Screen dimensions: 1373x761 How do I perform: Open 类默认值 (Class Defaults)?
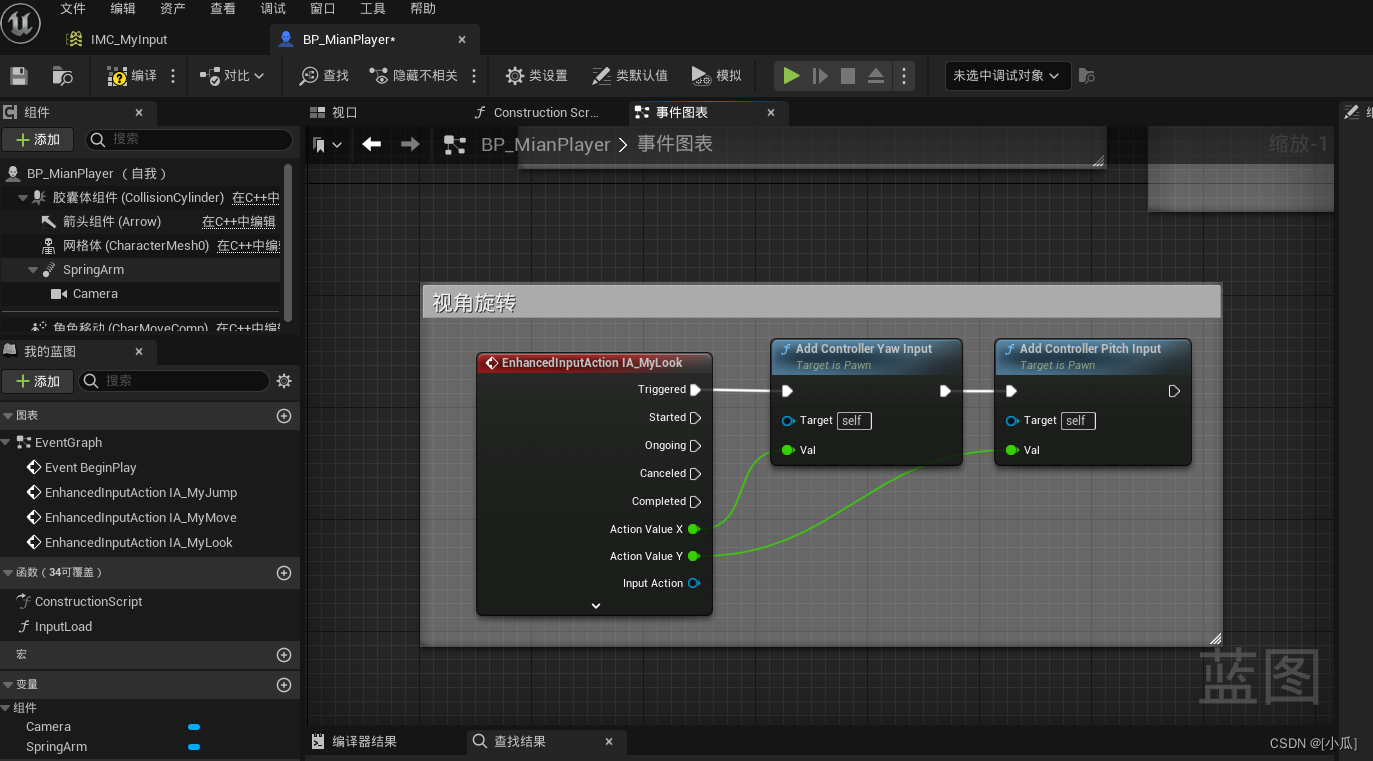[x=630, y=76]
